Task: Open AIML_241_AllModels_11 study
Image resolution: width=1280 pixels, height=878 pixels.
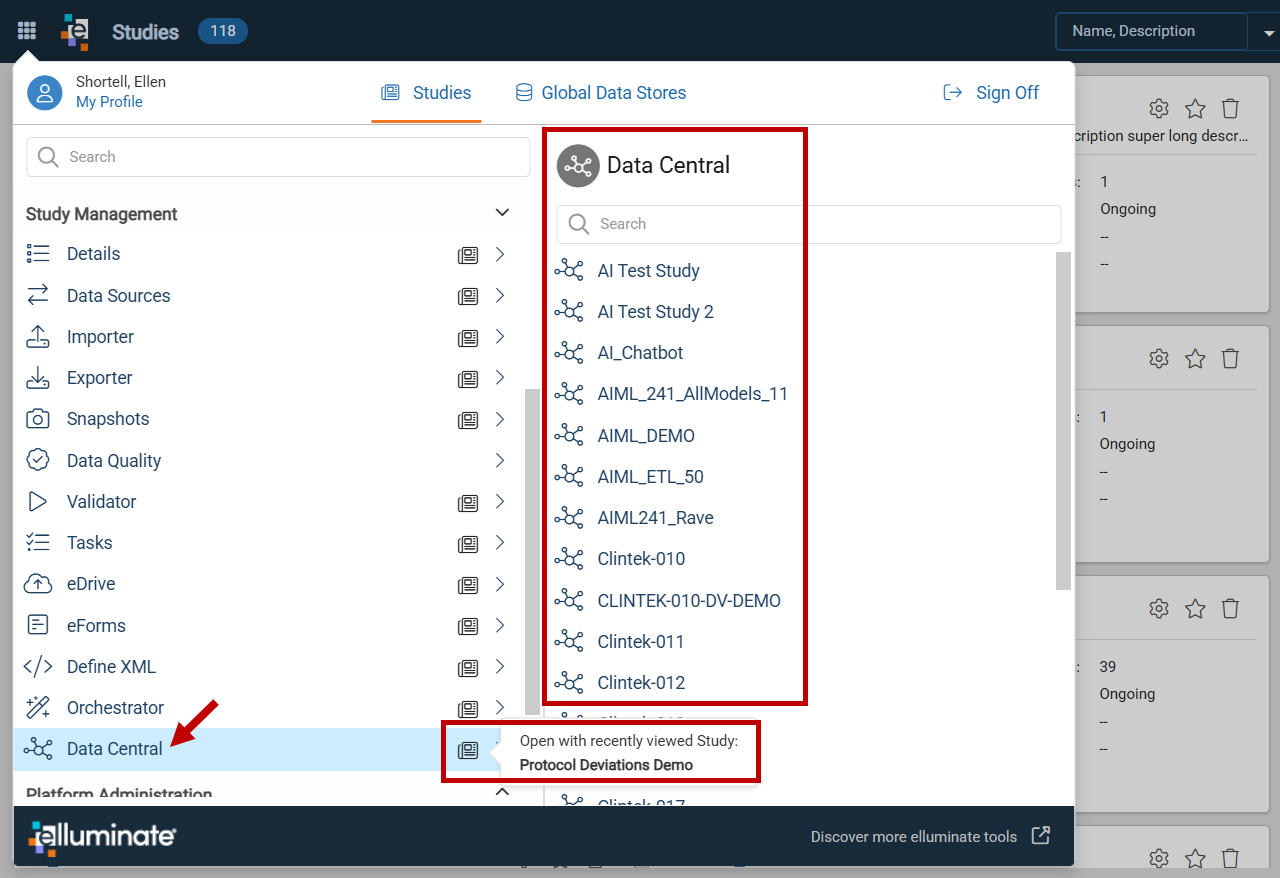Action: pos(692,394)
